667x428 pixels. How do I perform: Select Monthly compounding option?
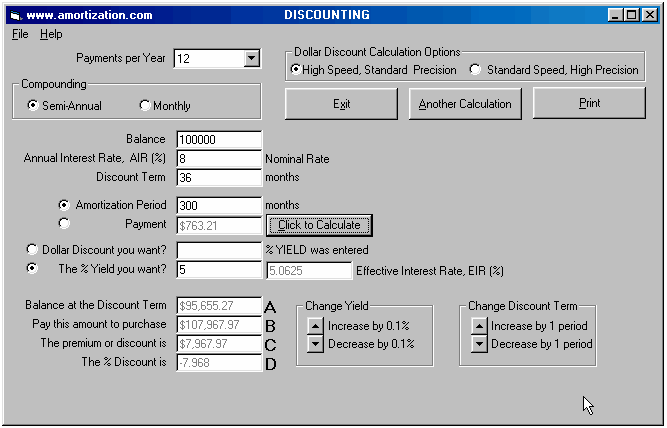click(145, 105)
